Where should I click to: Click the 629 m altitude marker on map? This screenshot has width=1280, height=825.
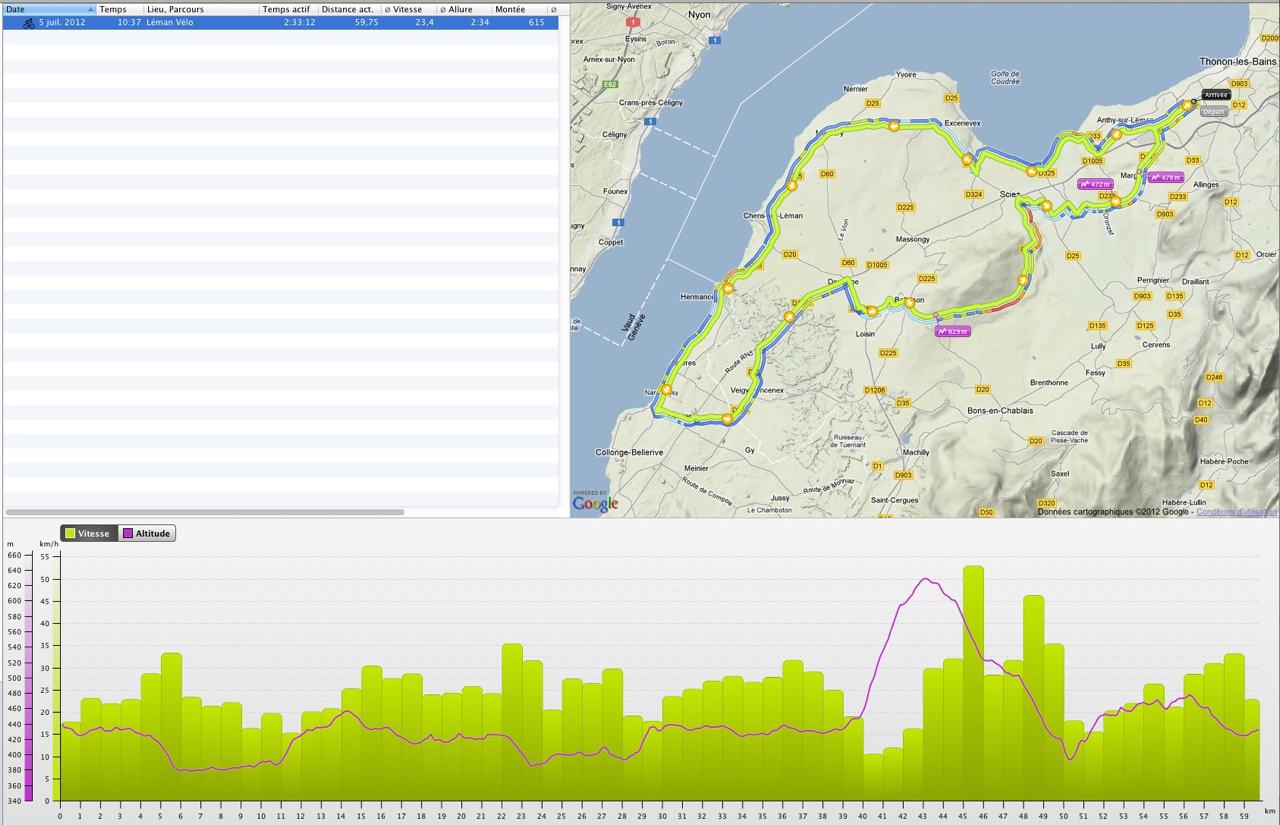coord(953,331)
